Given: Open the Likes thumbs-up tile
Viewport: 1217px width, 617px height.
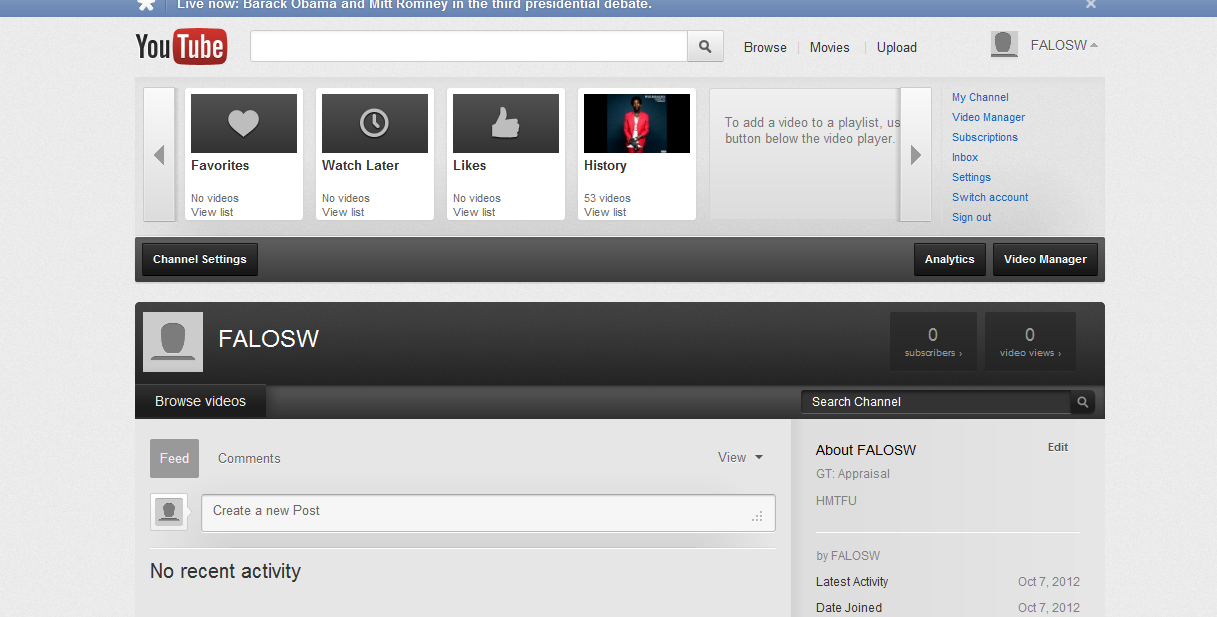Looking at the screenshot, I should click(505, 123).
